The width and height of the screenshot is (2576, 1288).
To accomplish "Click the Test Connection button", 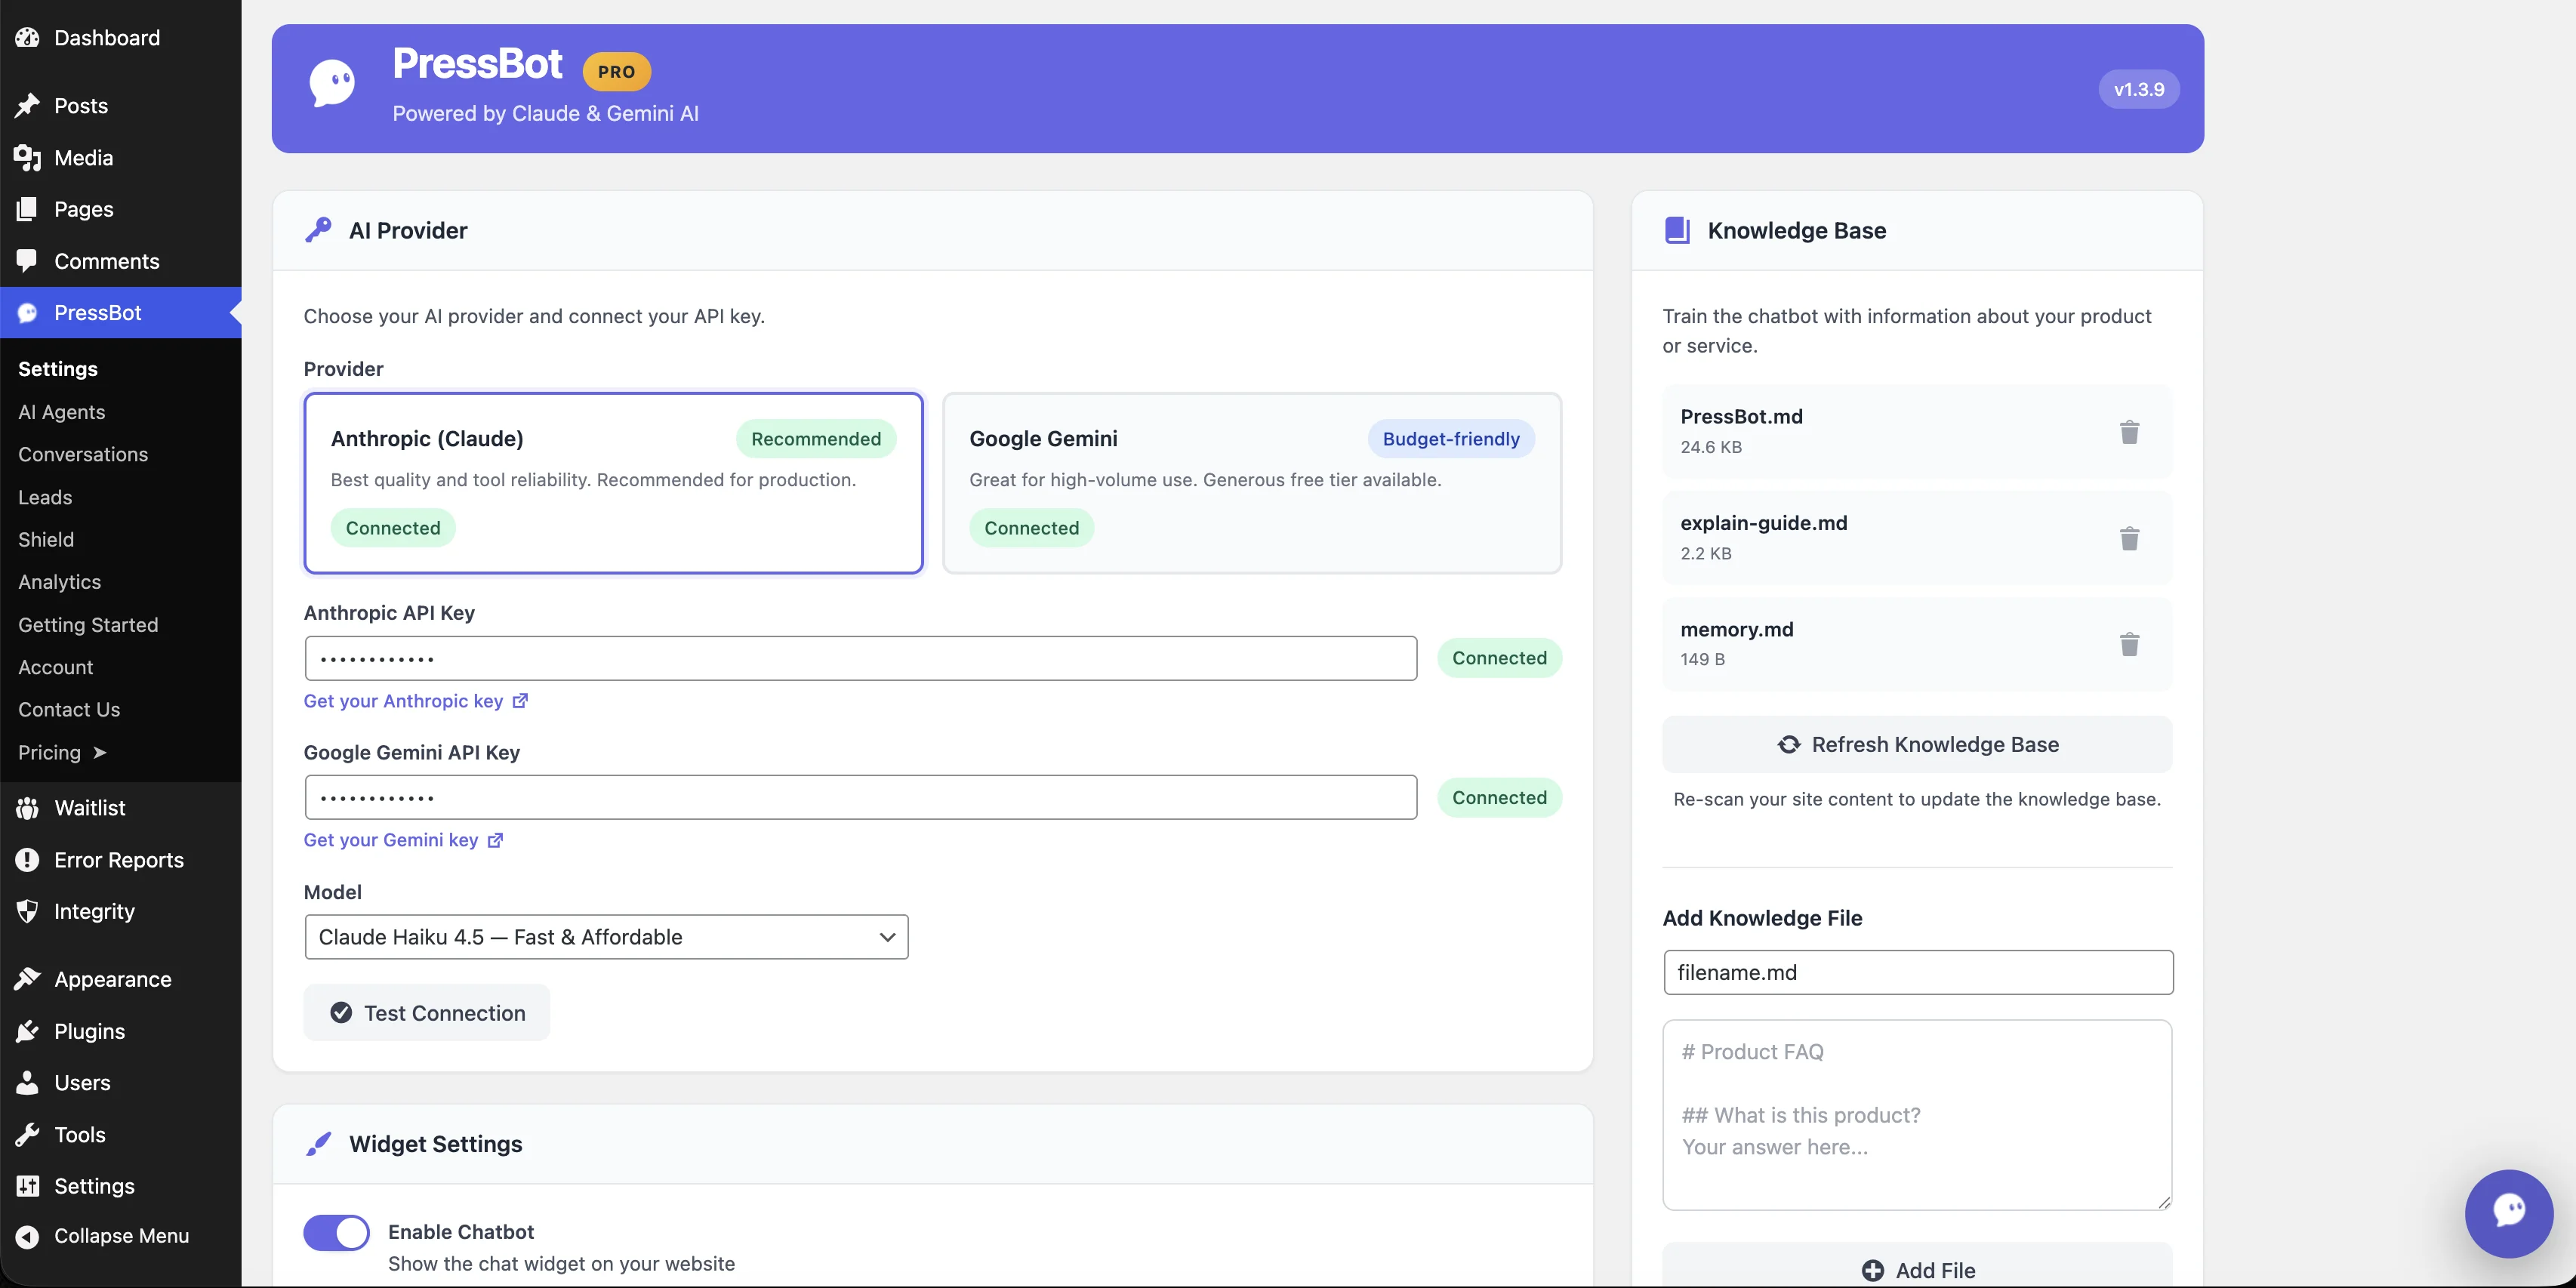I will [x=426, y=1012].
